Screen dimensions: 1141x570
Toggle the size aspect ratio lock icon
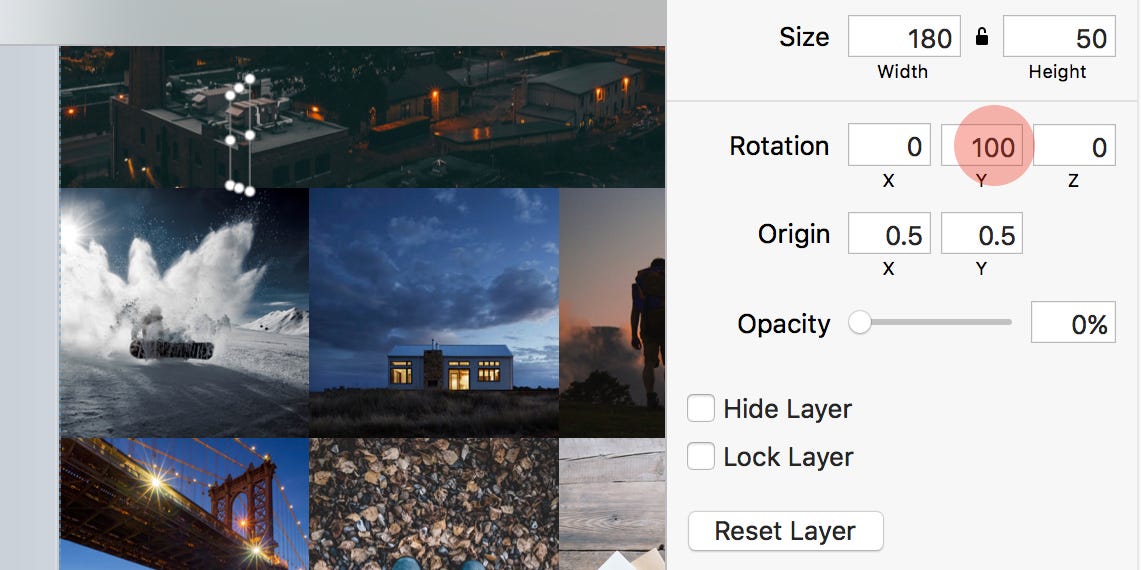point(982,37)
